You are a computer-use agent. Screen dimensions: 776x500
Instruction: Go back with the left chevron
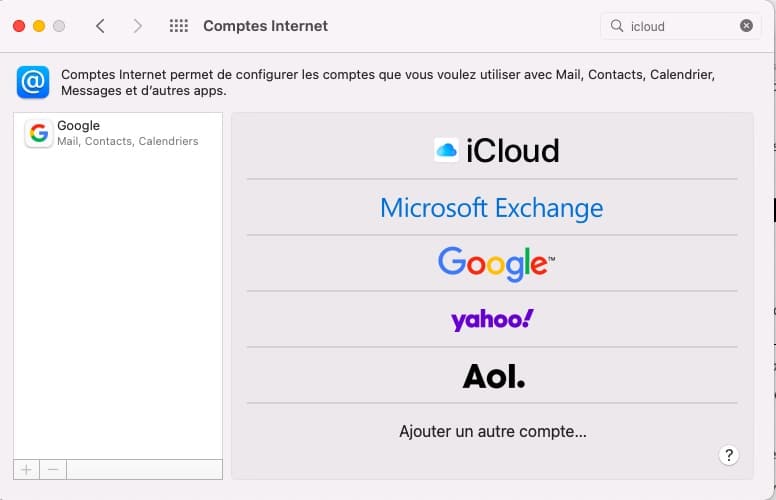pyautogui.click(x=100, y=26)
